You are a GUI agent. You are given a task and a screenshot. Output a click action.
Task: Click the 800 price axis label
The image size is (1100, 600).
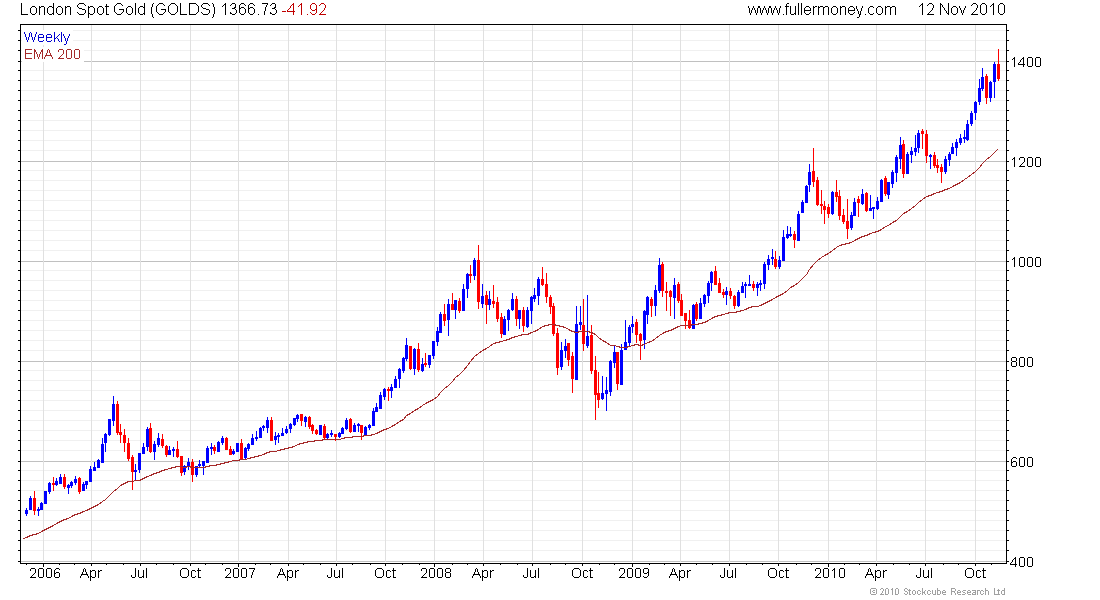click(1022, 362)
